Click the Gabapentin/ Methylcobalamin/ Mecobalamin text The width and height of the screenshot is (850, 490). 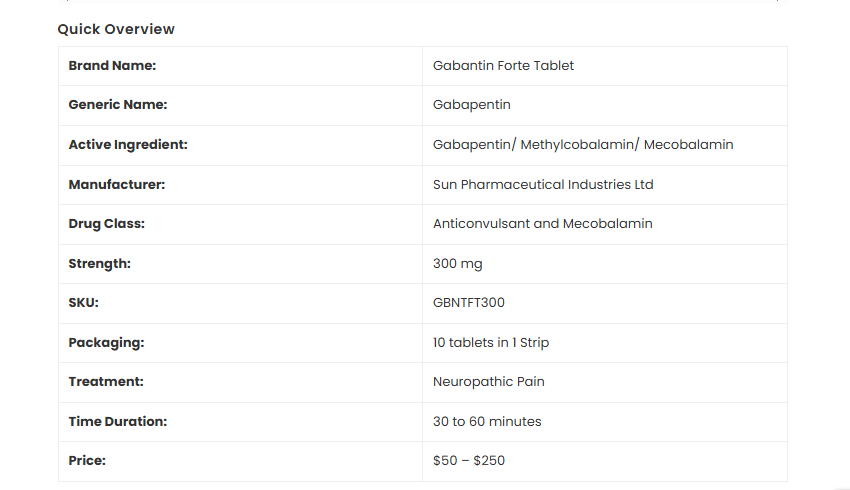coord(583,145)
